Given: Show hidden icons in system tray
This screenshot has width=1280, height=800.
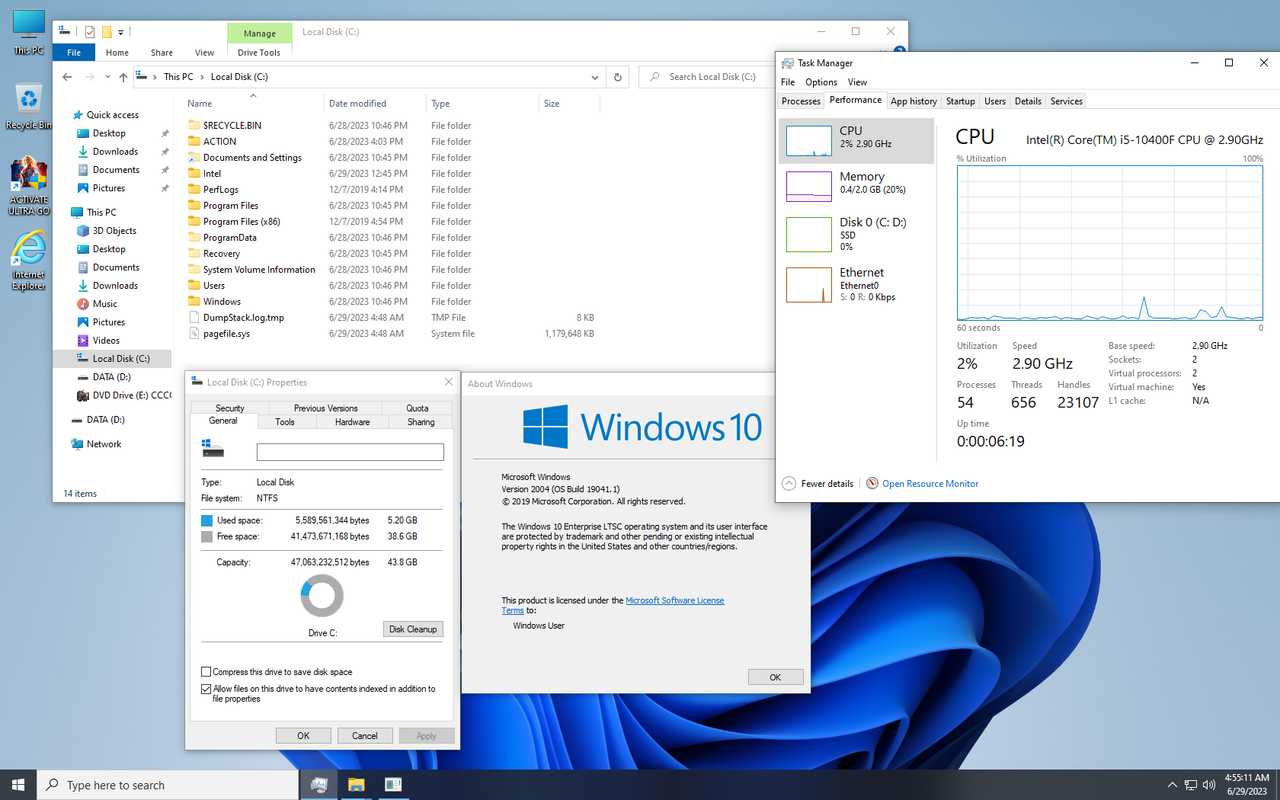Looking at the screenshot, I should (1172, 785).
